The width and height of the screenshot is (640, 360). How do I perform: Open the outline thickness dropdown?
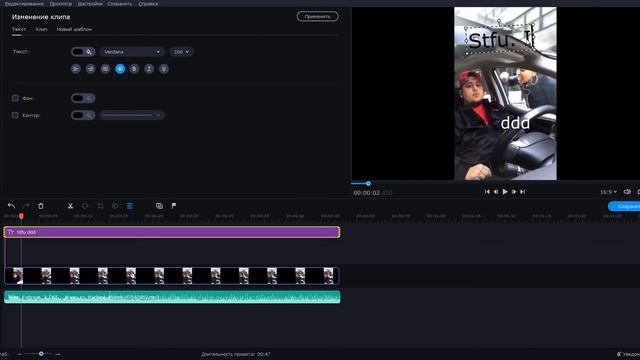click(132, 115)
